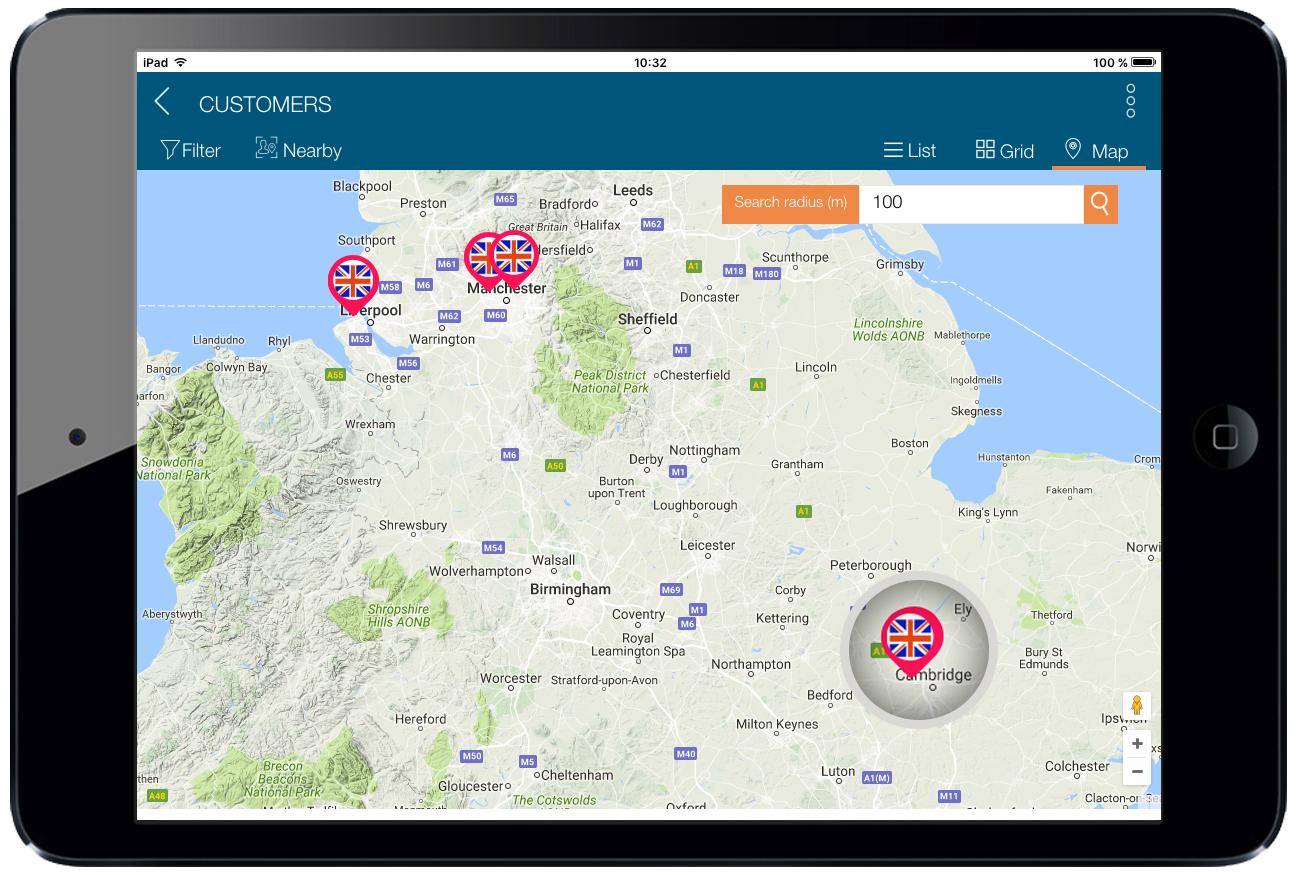Screen dimensions: 1296x875
Task: Click the Northampton label on map
Action: coord(751,664)
